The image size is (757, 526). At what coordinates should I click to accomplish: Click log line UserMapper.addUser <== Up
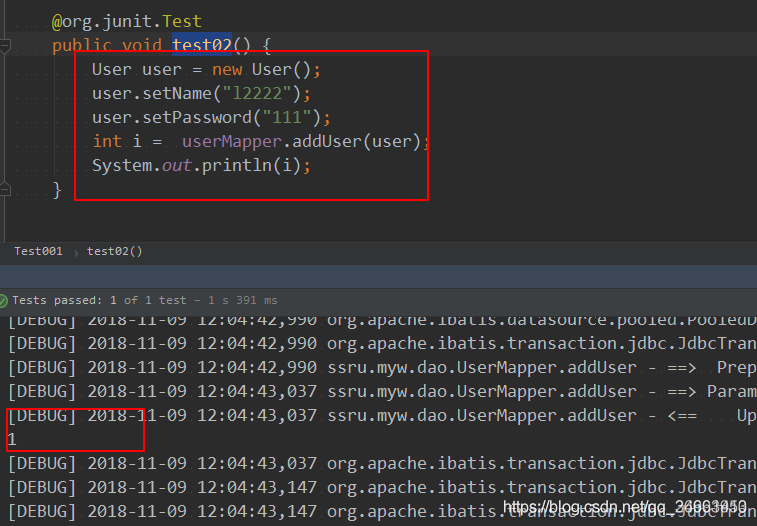[382, 415]
